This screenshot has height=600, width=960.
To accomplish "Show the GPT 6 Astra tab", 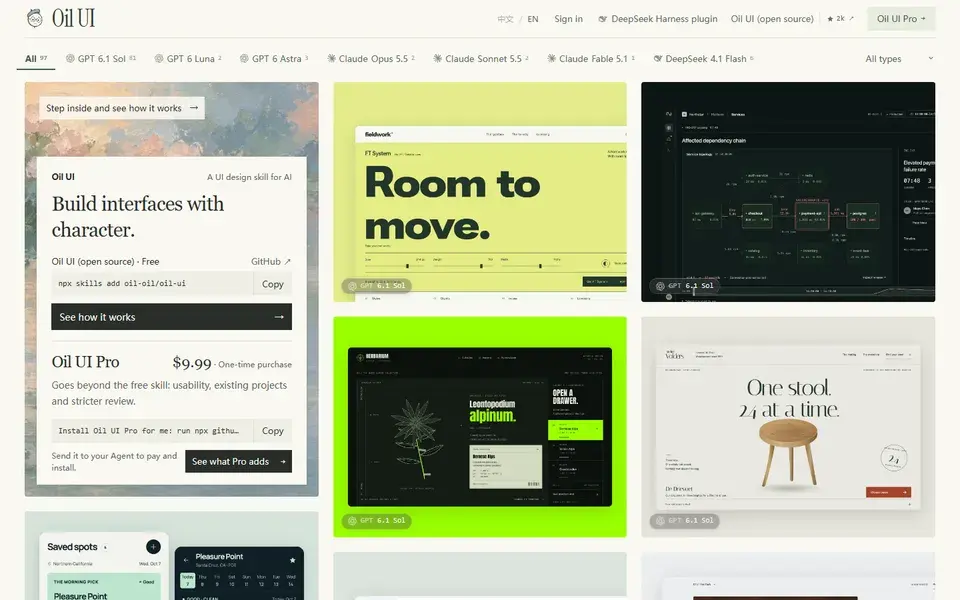I will click(274, 59).
